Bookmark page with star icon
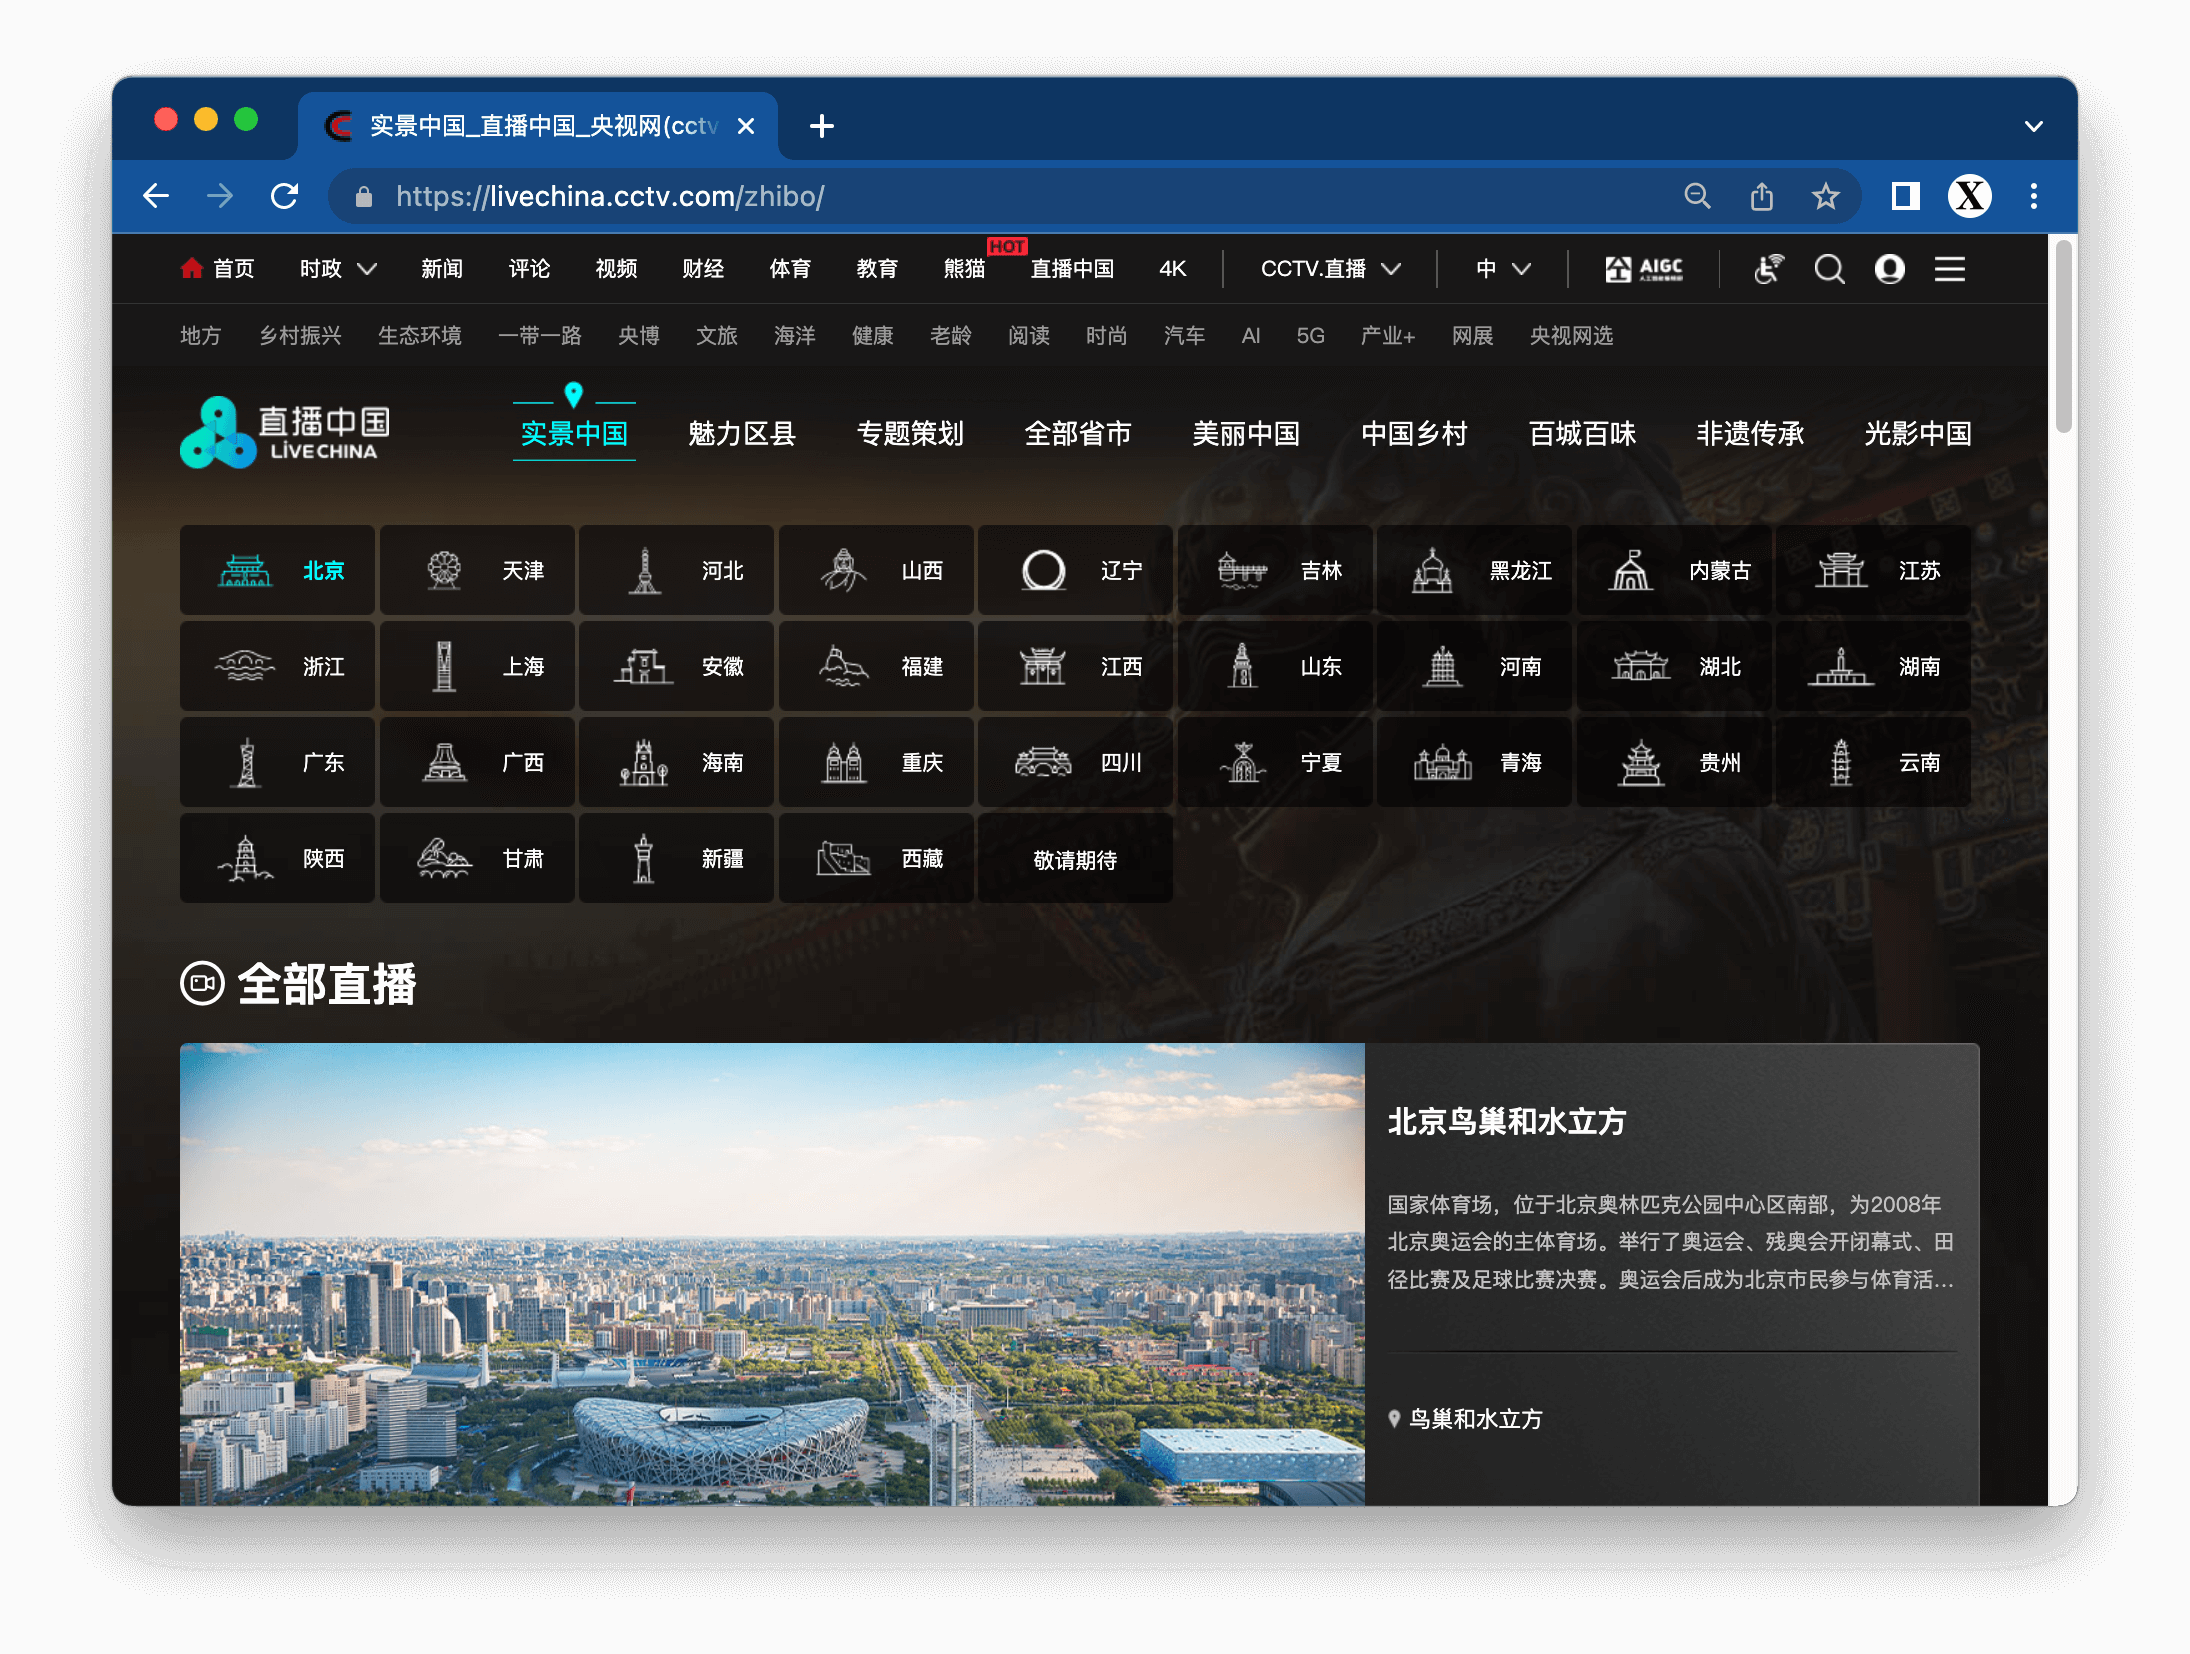This screenshot has width=2190, height=1654. [x=1826, y=196]
